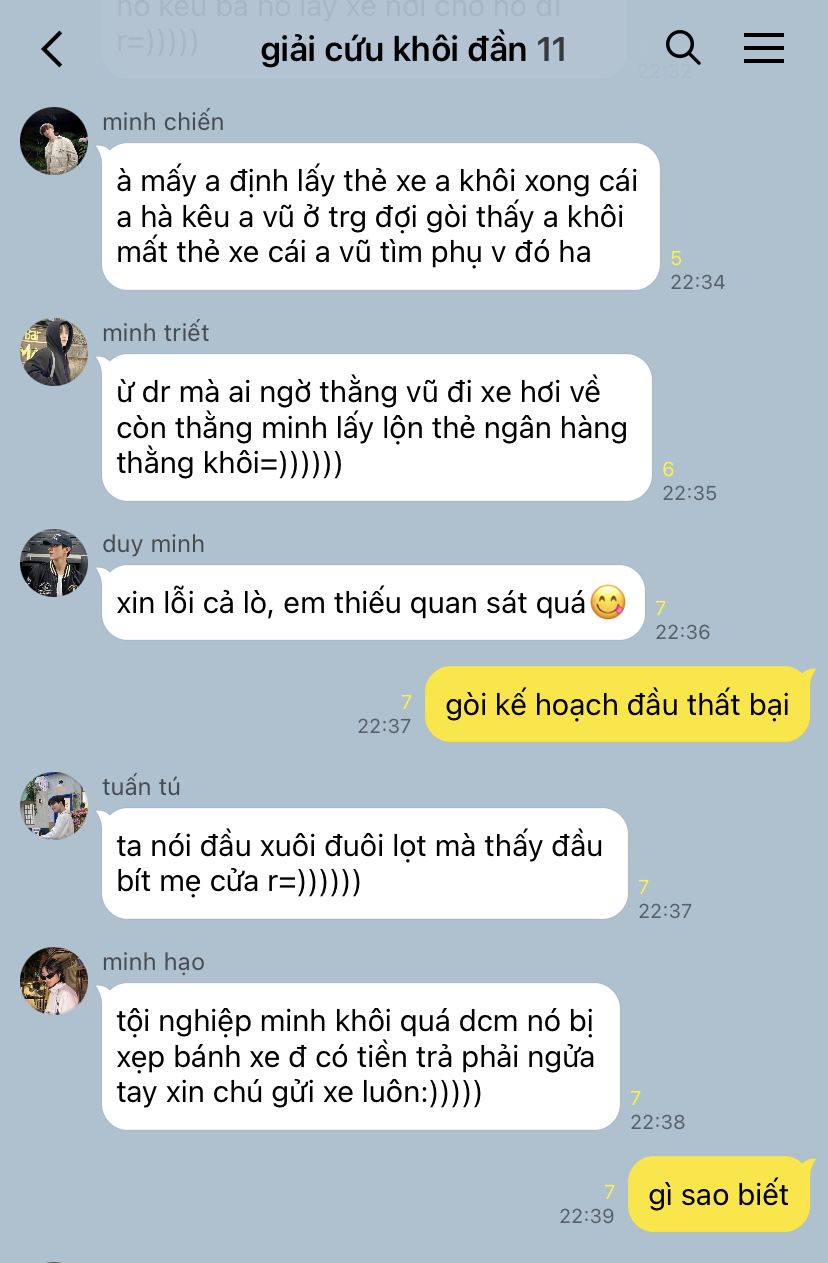The width and height of the screenshot is (828, 1263).
Task: Tap minh chiến's message about thẻ xe
Action: [380, 217]
